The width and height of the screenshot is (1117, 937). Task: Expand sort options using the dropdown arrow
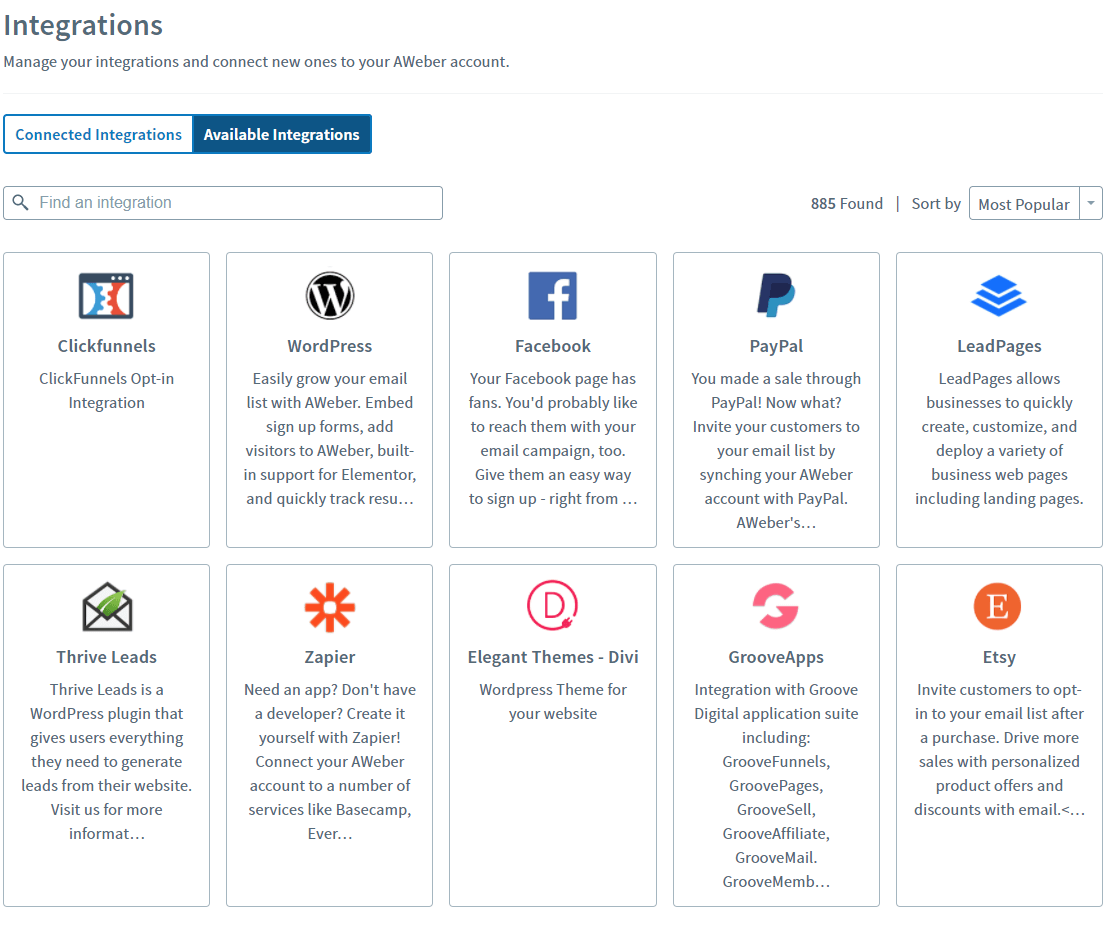click(1091, 204)
